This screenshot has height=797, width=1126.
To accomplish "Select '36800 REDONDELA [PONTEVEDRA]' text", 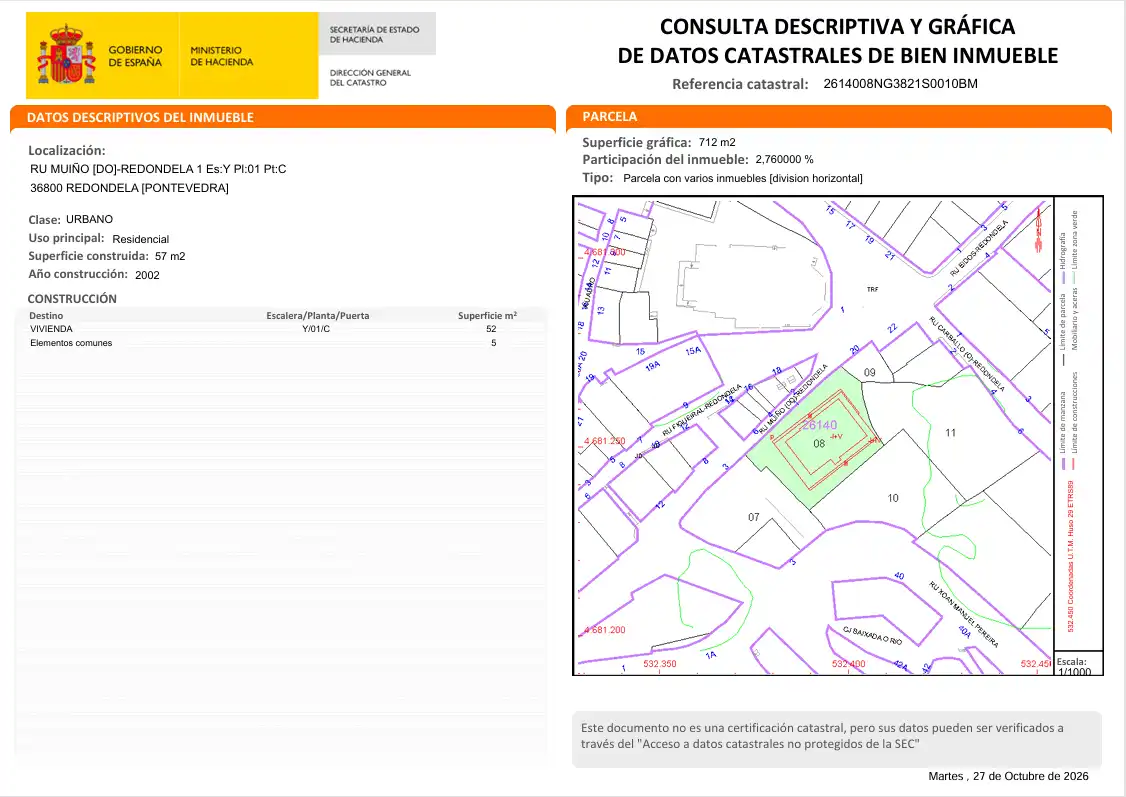I will click(129, 187).
